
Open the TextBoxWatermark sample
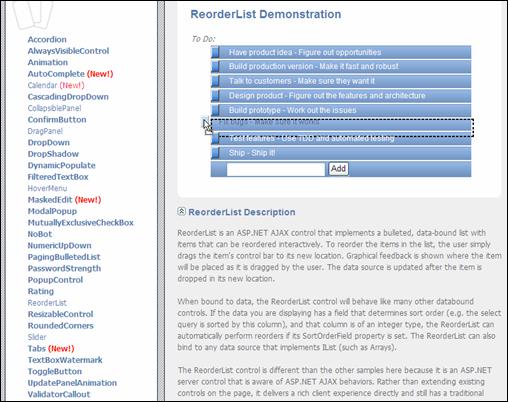click(65, 360)
